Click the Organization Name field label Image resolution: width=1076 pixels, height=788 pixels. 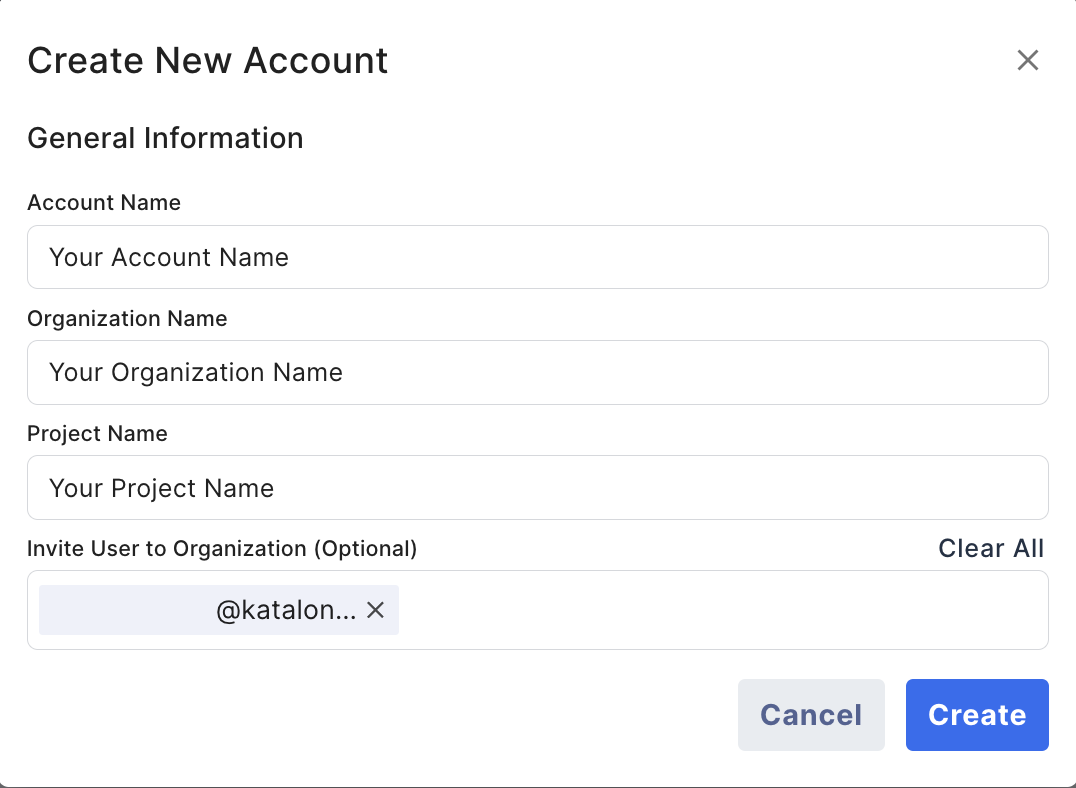pyautogui.click(x=127, y=319)
